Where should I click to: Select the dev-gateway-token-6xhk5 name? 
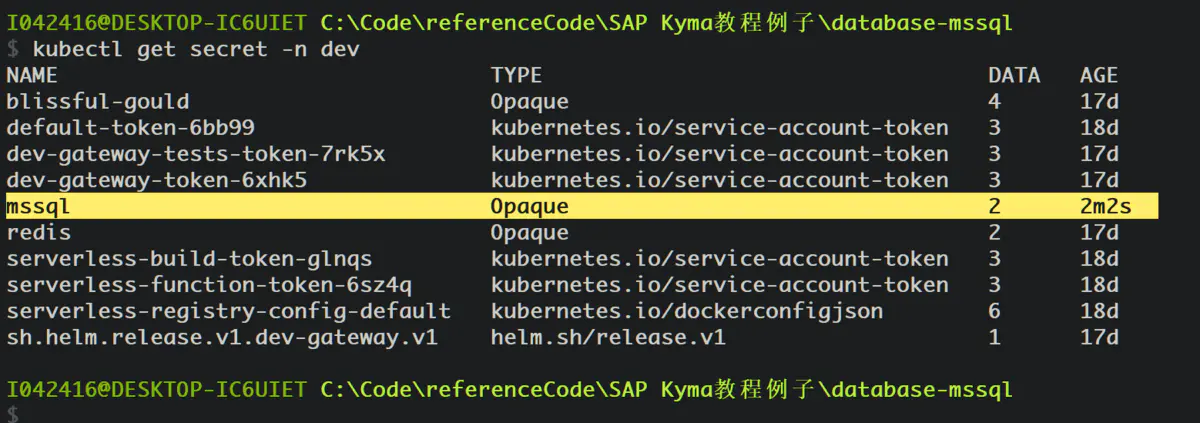156,180
